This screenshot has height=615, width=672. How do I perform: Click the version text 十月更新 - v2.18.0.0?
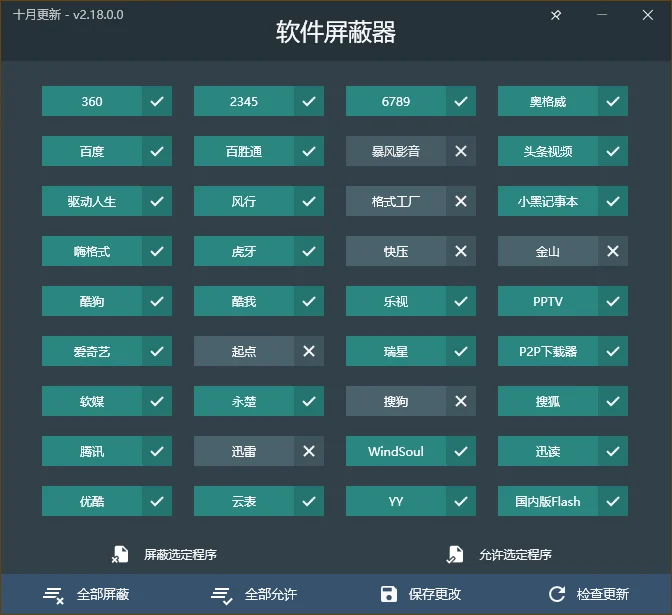point(69,15)
